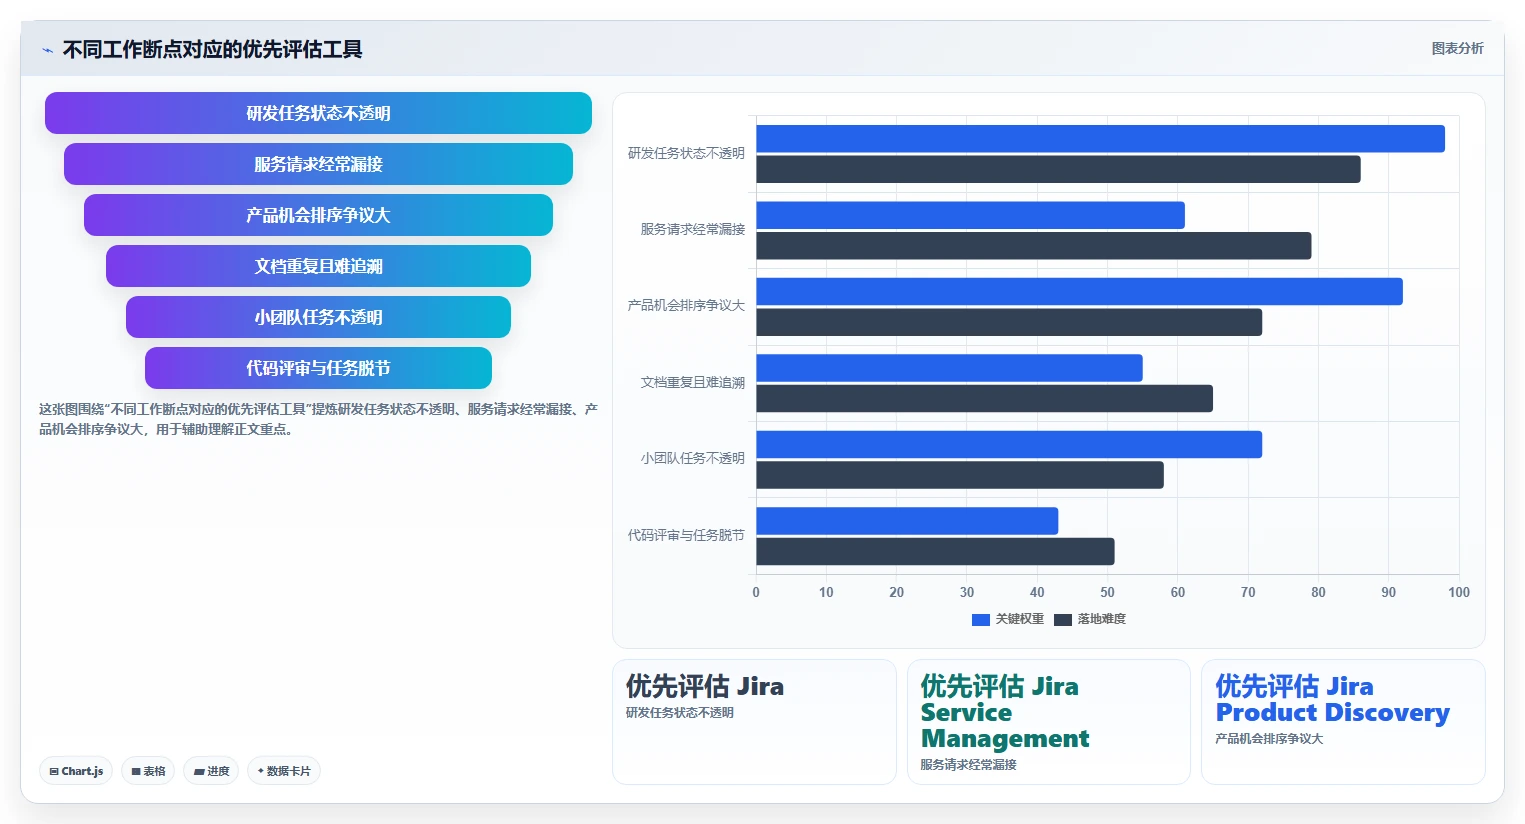1525x824 pixels.
Task: Click dark bar for 服务请求经常漏接
Action: click(1033, 246)
